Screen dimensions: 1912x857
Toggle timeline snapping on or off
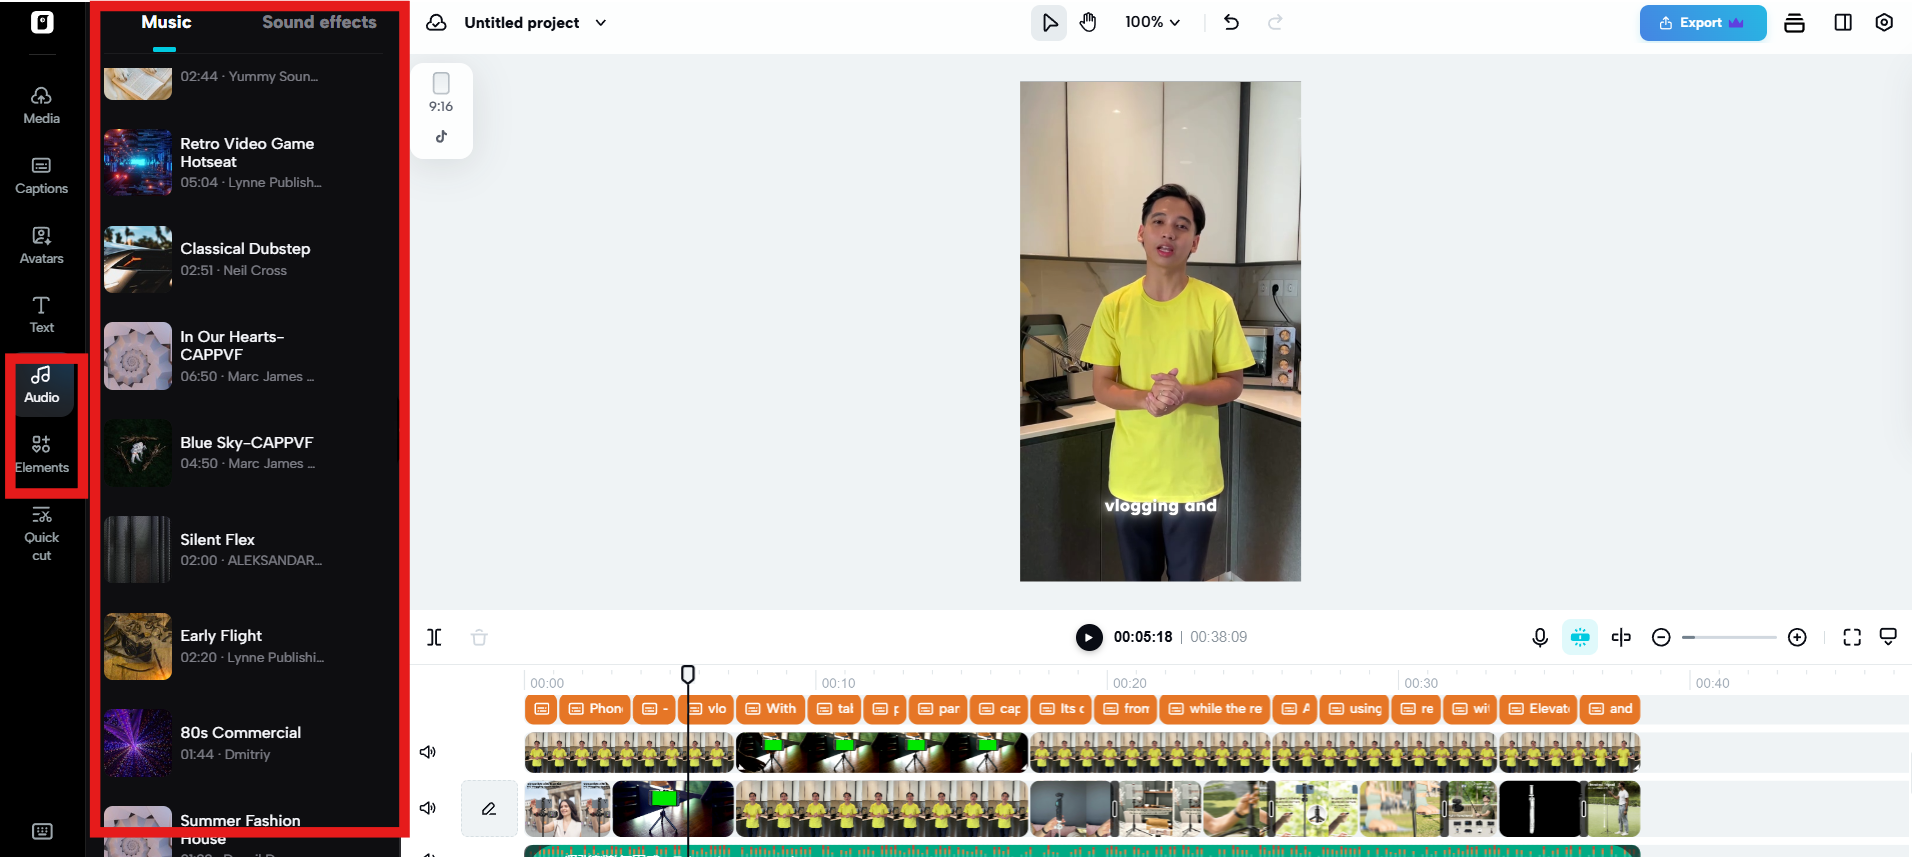click(x=1580, y=637)
